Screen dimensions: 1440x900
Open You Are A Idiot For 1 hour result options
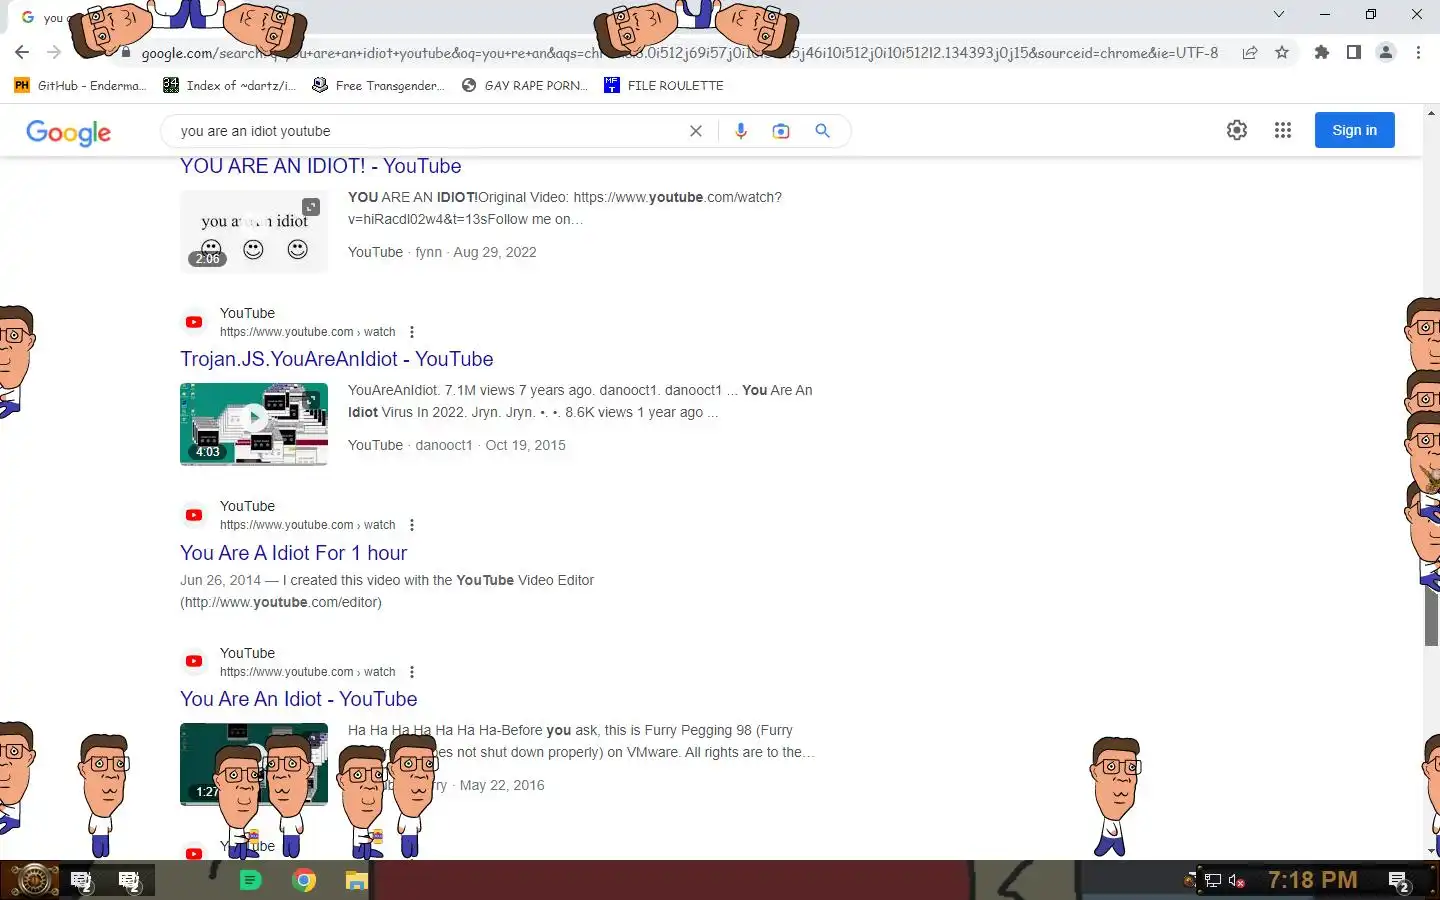click(412, 525)
